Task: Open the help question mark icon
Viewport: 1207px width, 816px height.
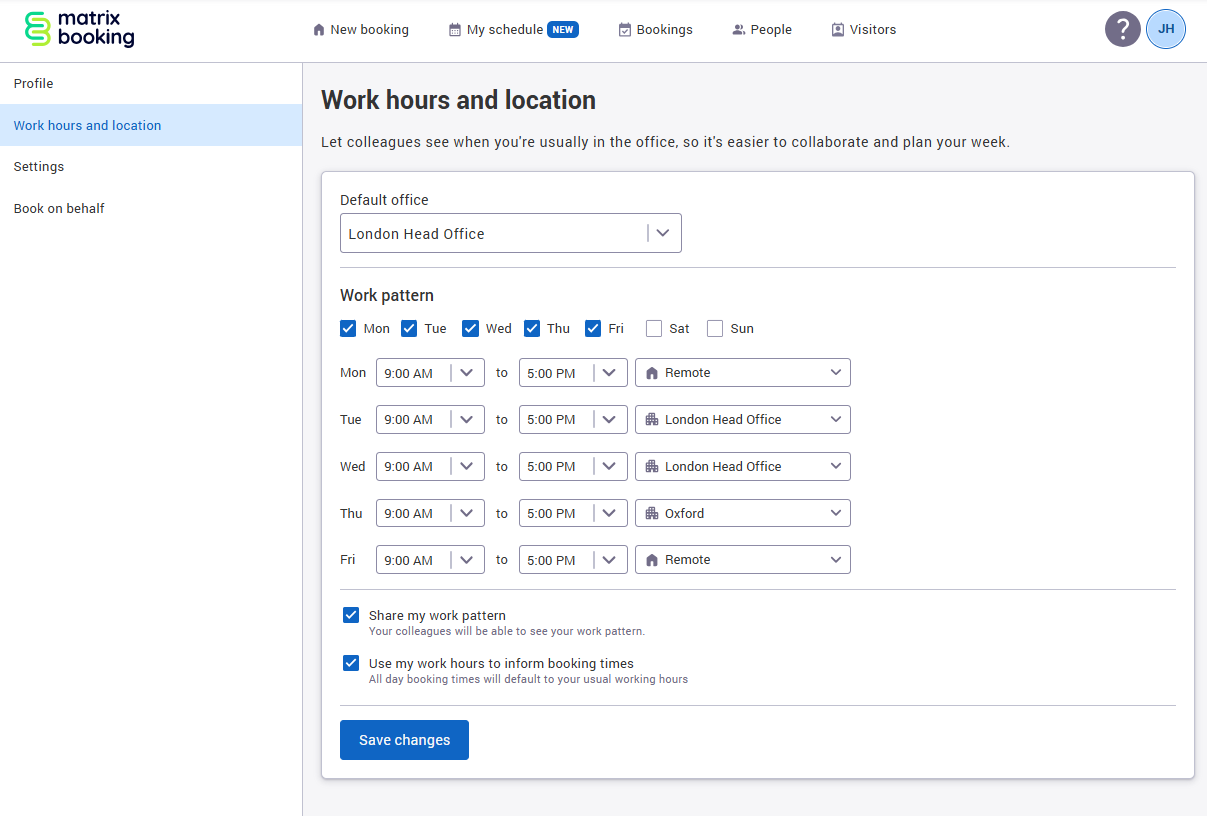Action: point(1123,29)
